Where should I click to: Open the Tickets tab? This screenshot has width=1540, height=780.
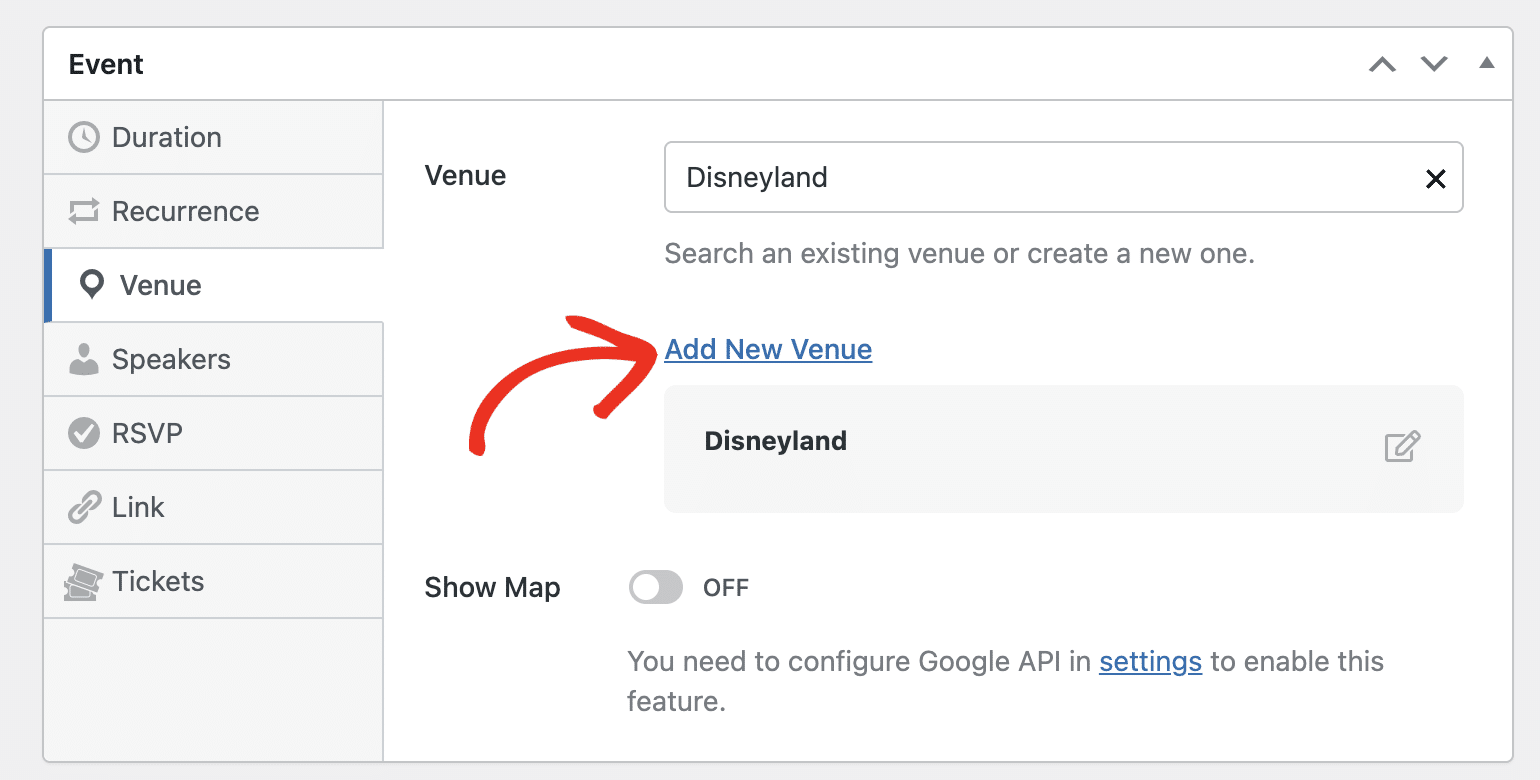[213, 581]
